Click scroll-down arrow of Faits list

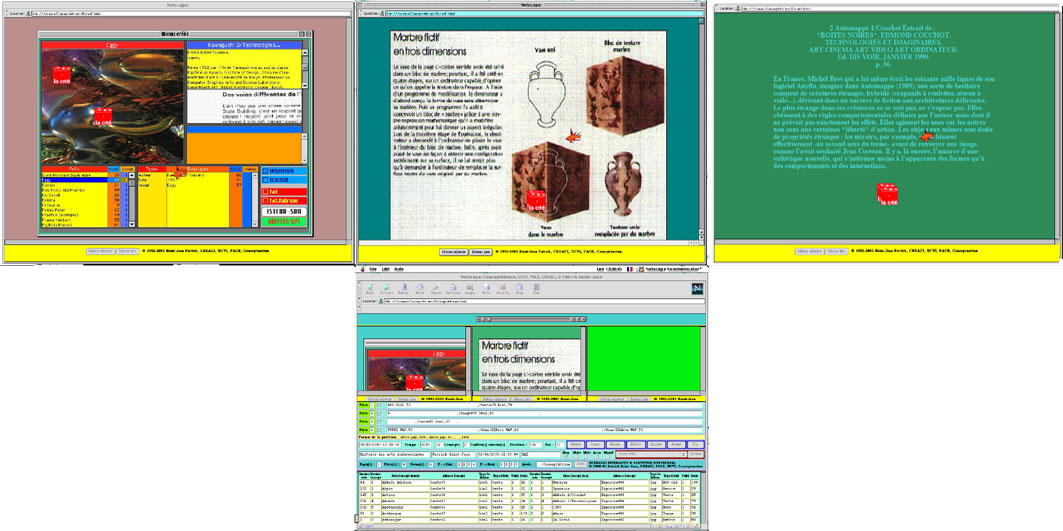(x=132, y=224)
